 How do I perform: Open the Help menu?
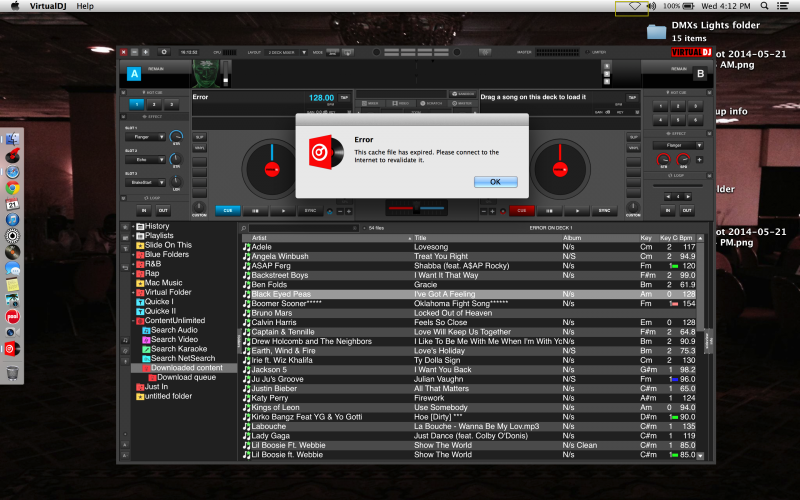coord(85,6)
